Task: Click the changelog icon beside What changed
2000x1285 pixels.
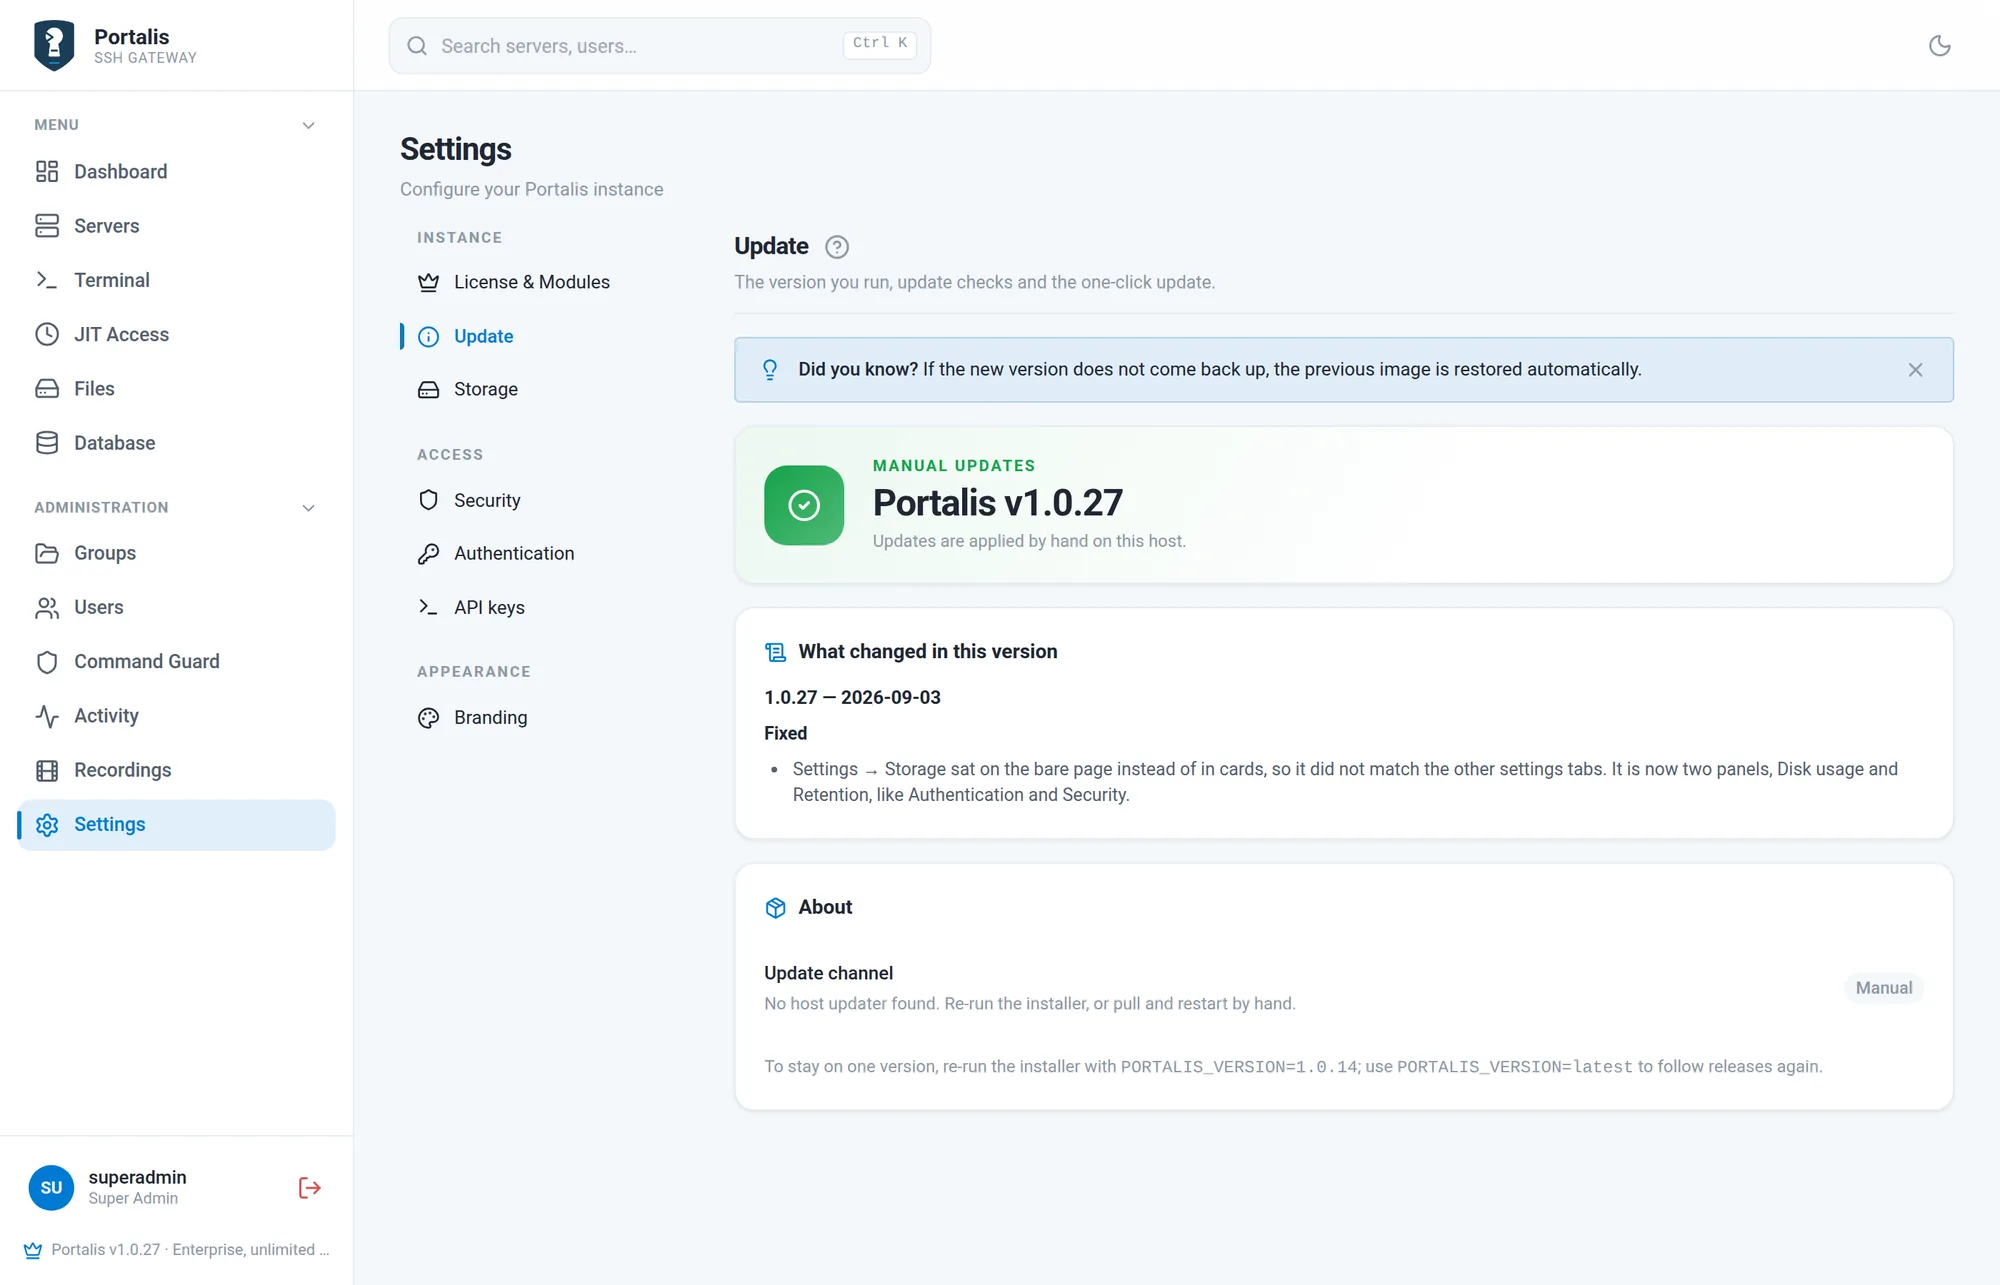Action: coord(775,652)
